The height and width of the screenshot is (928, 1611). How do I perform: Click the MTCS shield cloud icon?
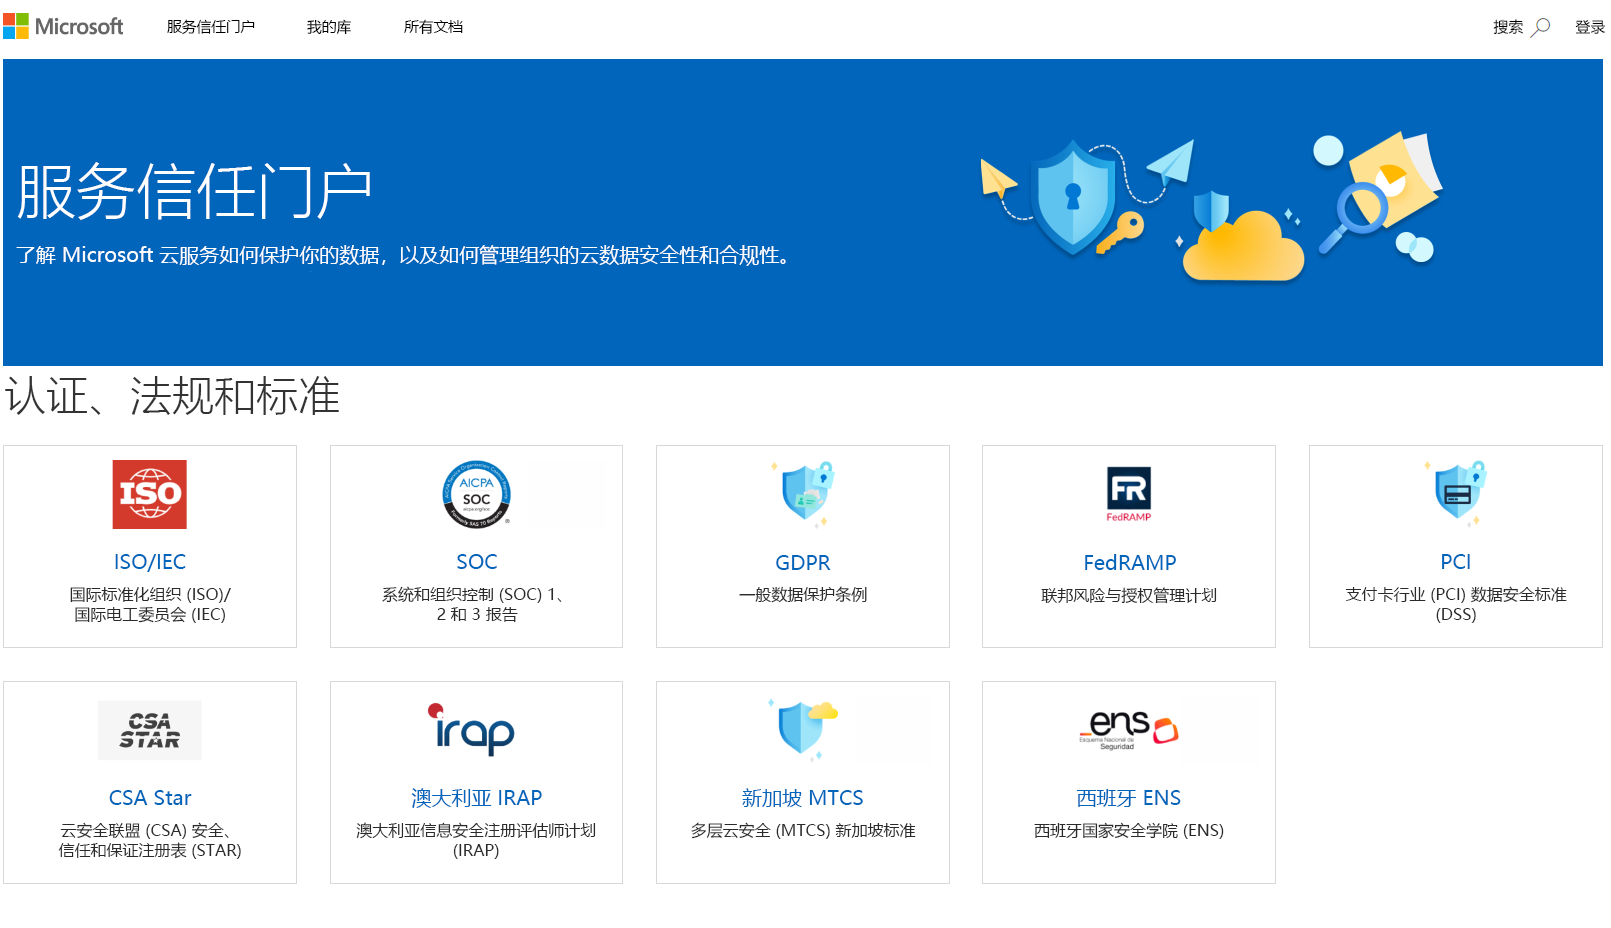pos(803,729)
